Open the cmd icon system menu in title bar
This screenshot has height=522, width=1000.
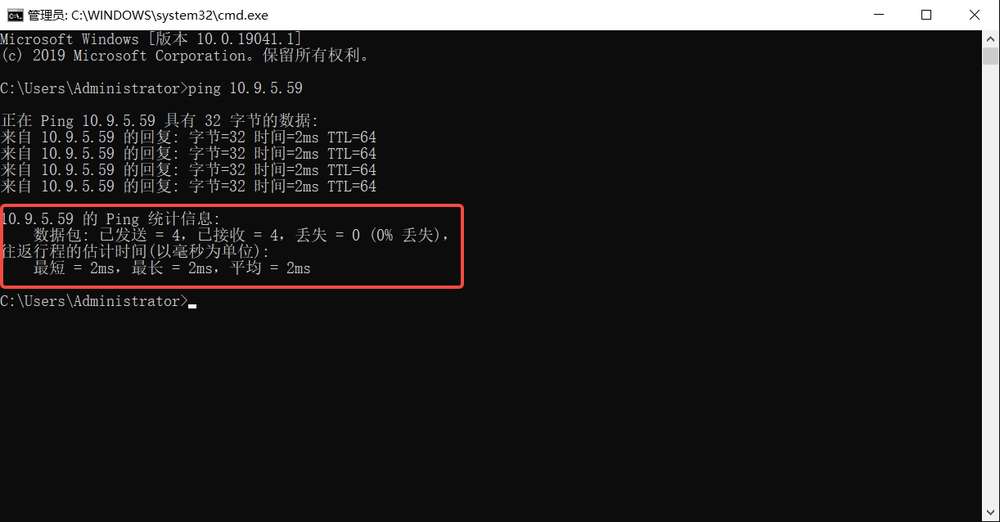15,15
